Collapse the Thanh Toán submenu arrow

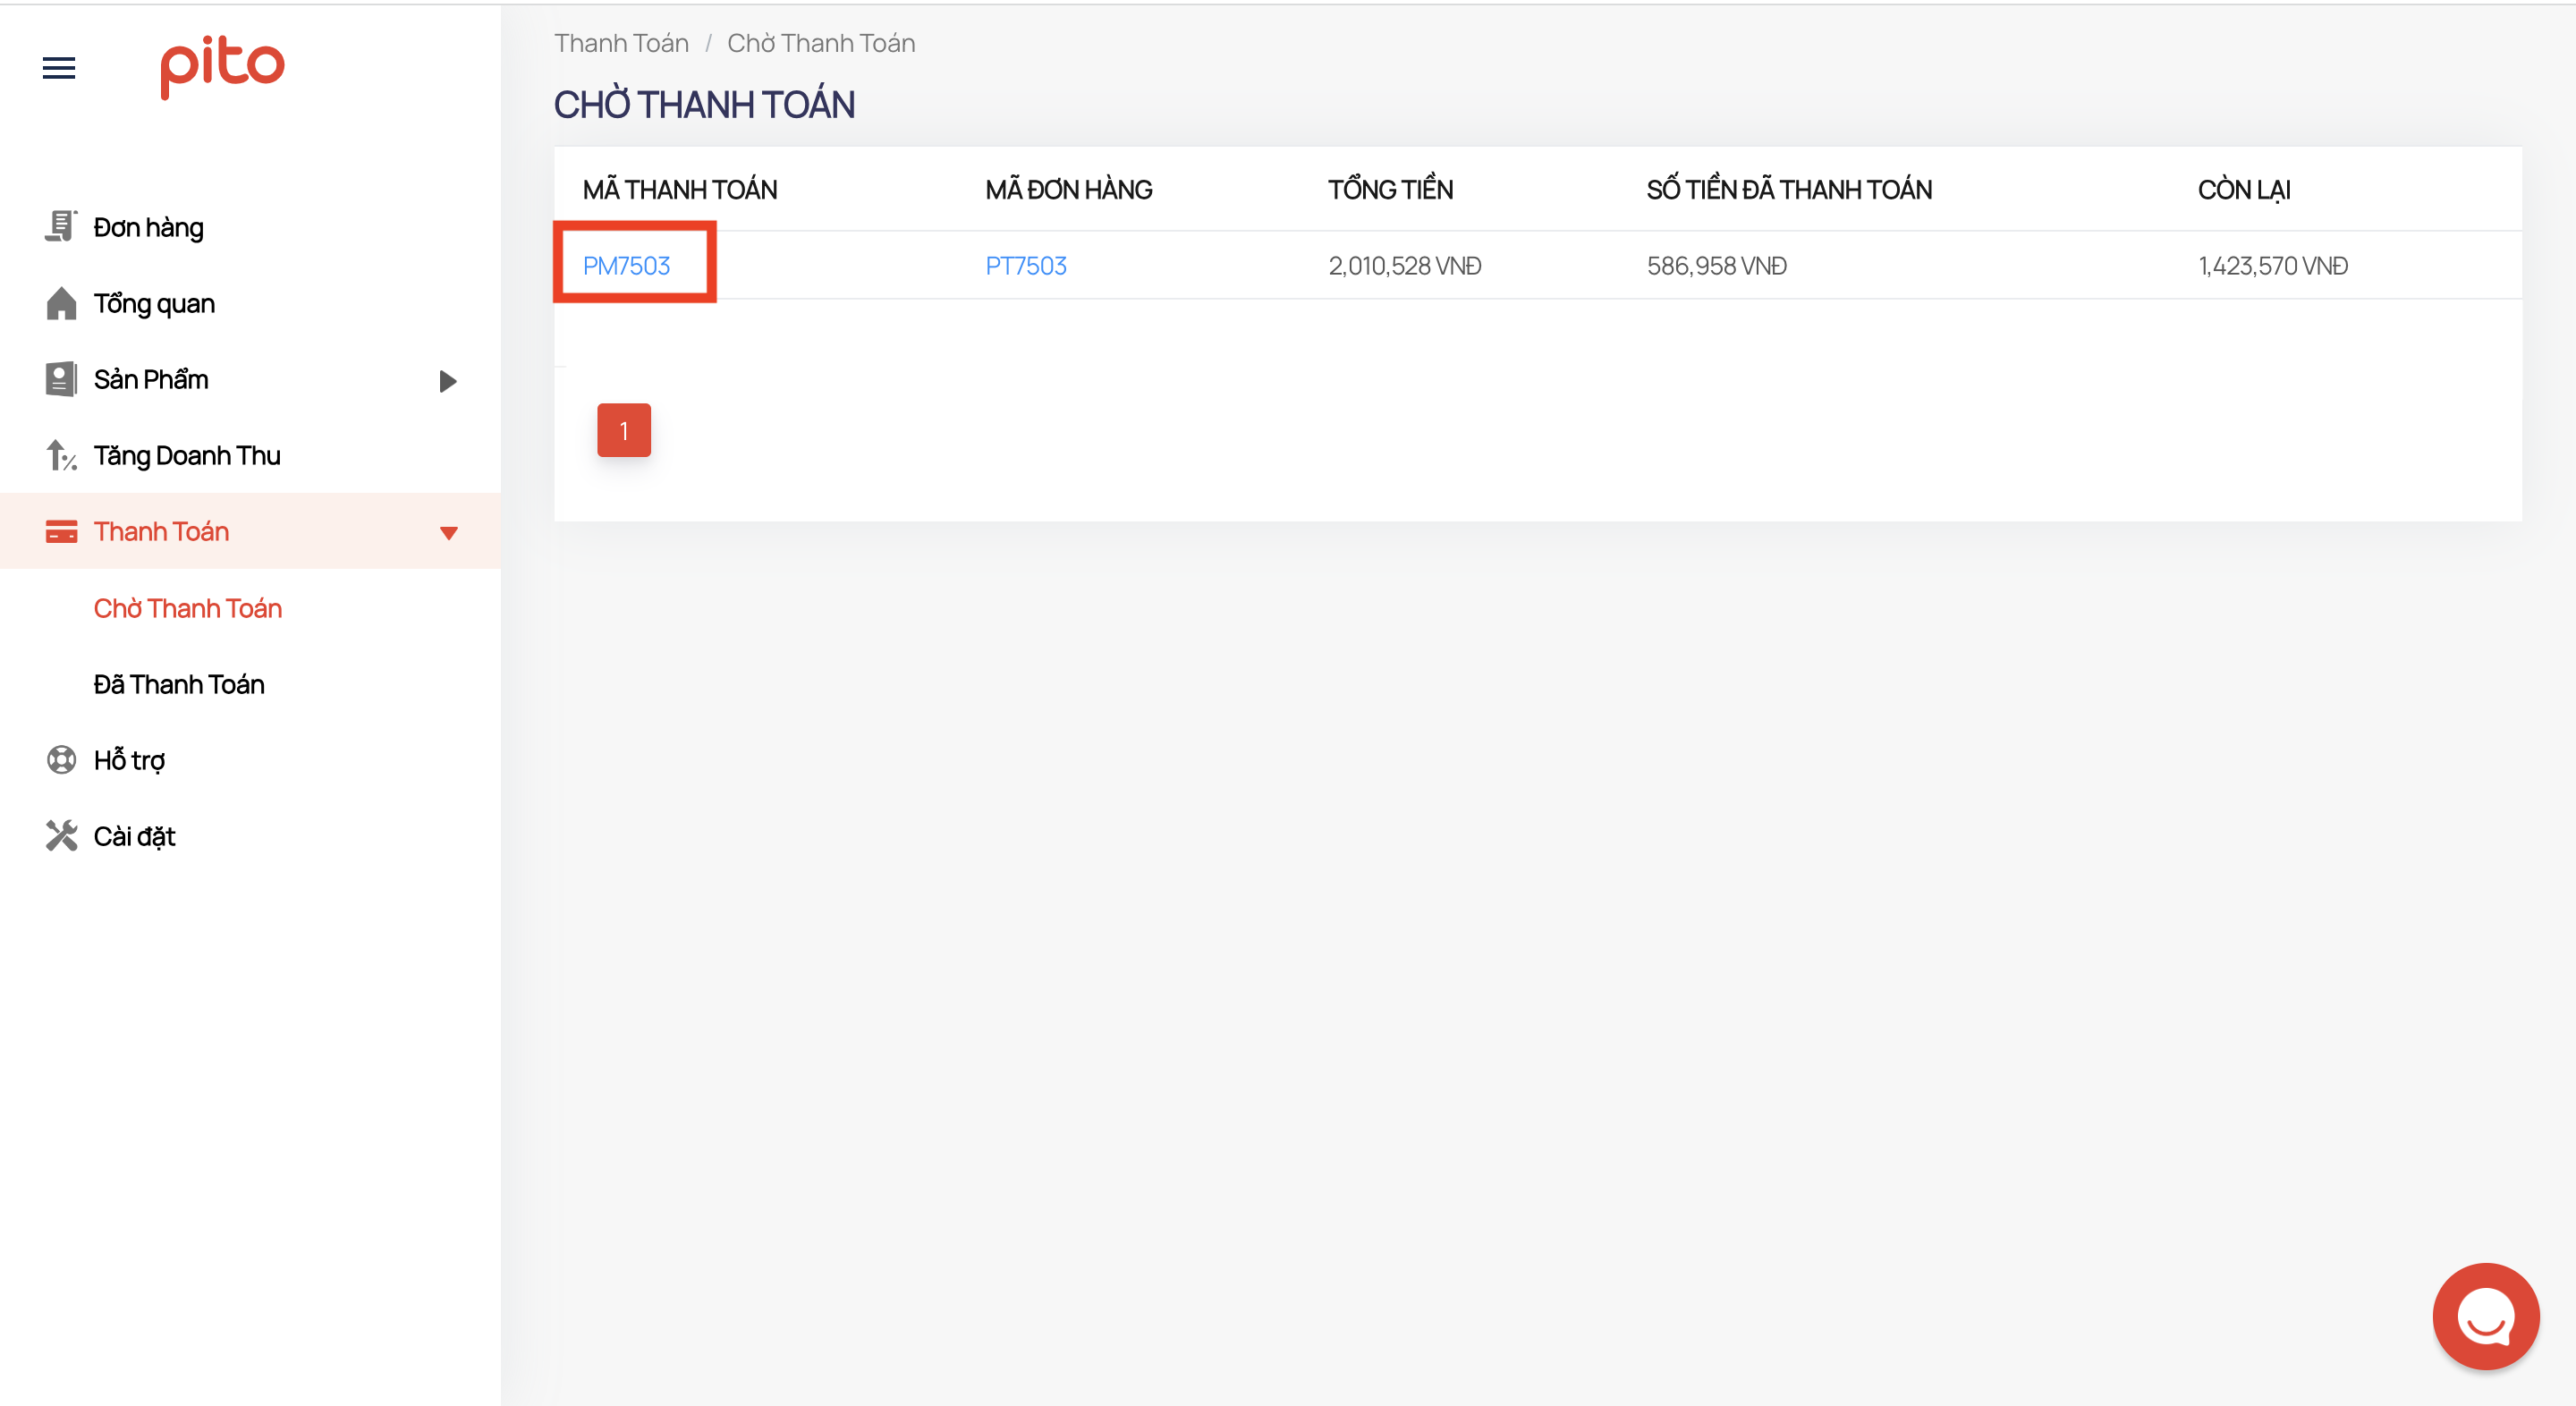click(448, 533)
